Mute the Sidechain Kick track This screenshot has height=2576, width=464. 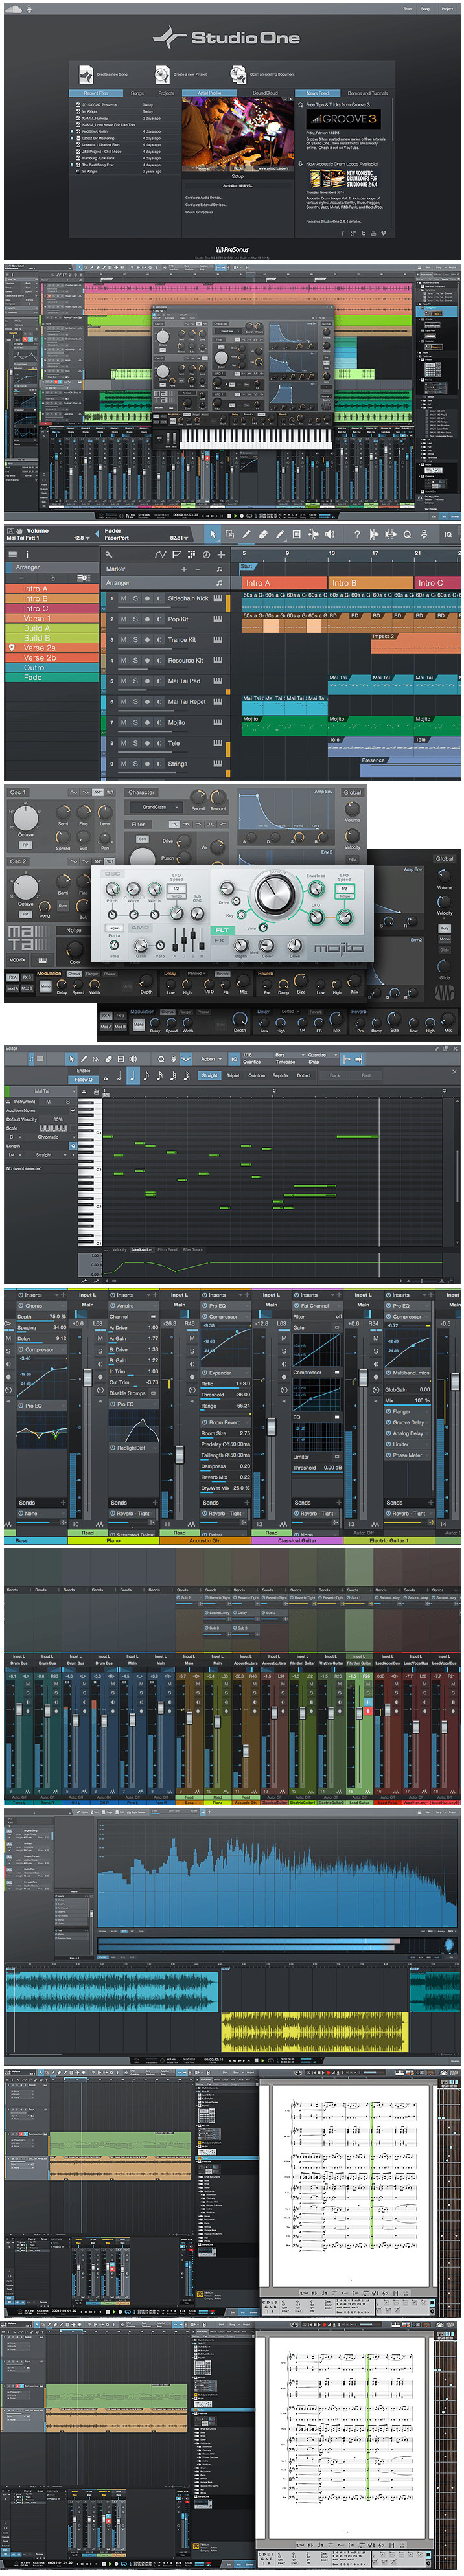tap(124, 599)
